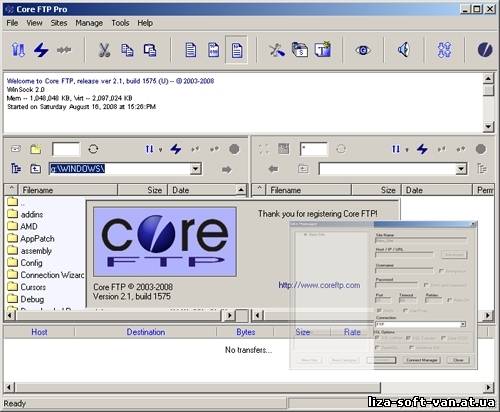
Task: Click the T template icon in main toolbar
Action: coord(323,50)
